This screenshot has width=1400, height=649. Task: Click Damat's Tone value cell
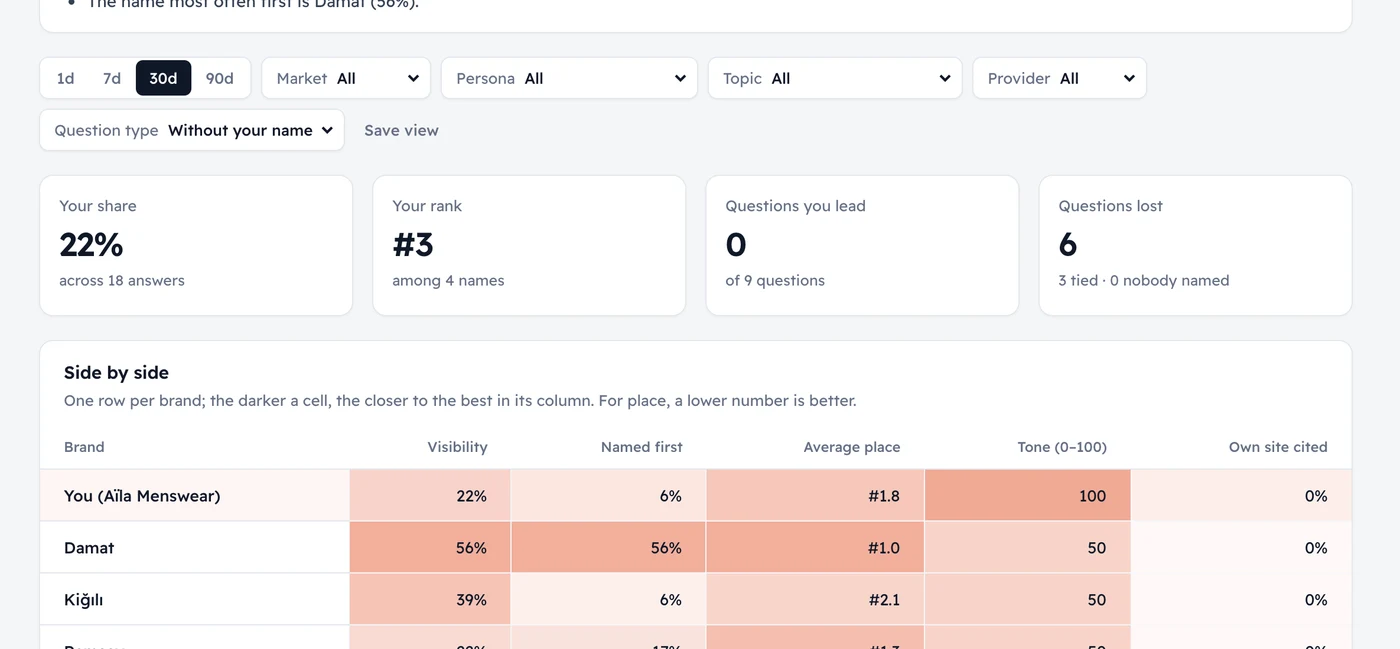point(1028,548)
